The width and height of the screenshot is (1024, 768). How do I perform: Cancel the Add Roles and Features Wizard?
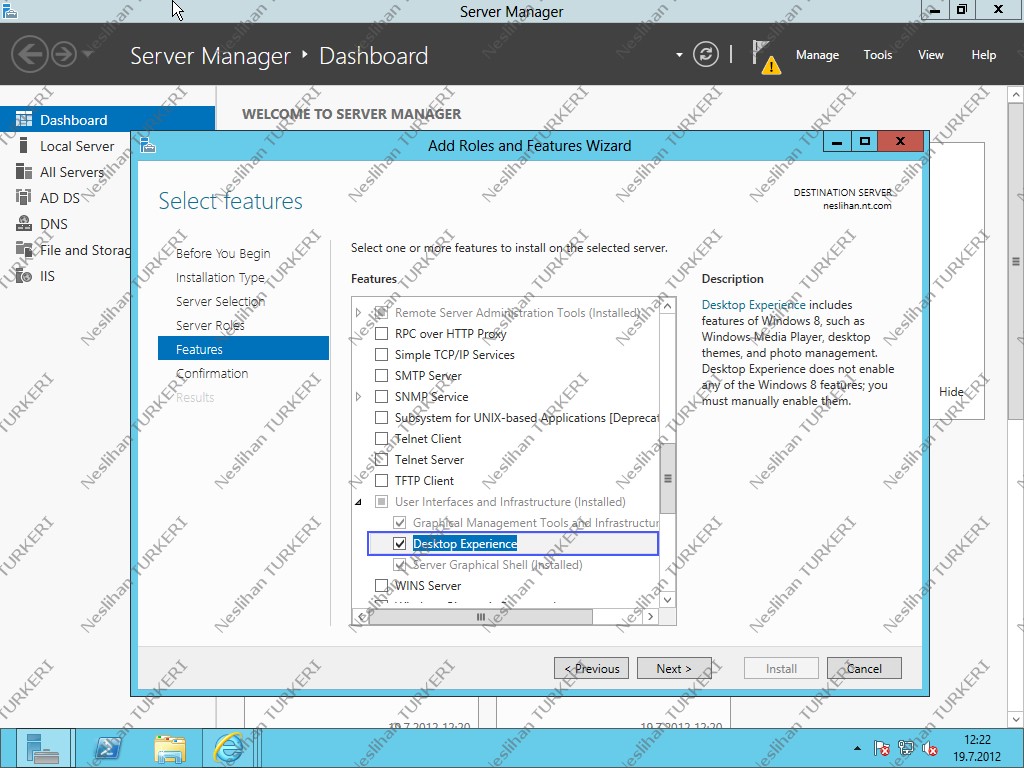pos(864,668)
